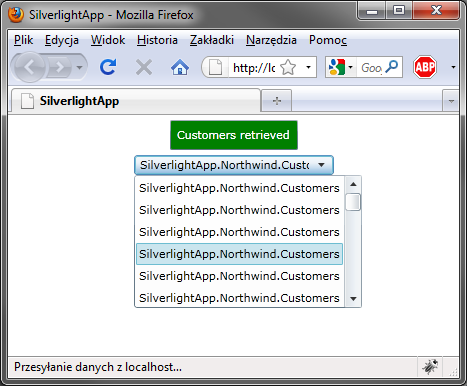The image size is (467, 386).
Task: Click the Stop loading X icon
Action: pyautogui.click(x=144, y=68)
